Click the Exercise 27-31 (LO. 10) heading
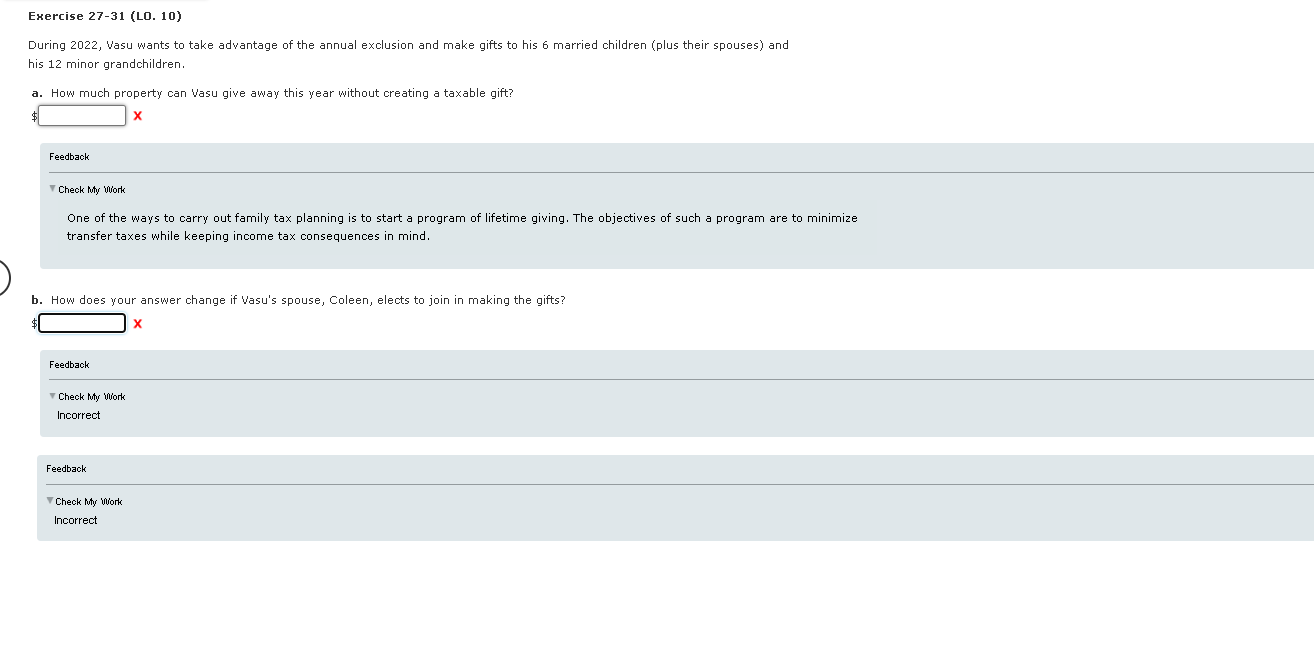Image resolution: width=1314 pixels, height=647 pixels. pos(103,15)
